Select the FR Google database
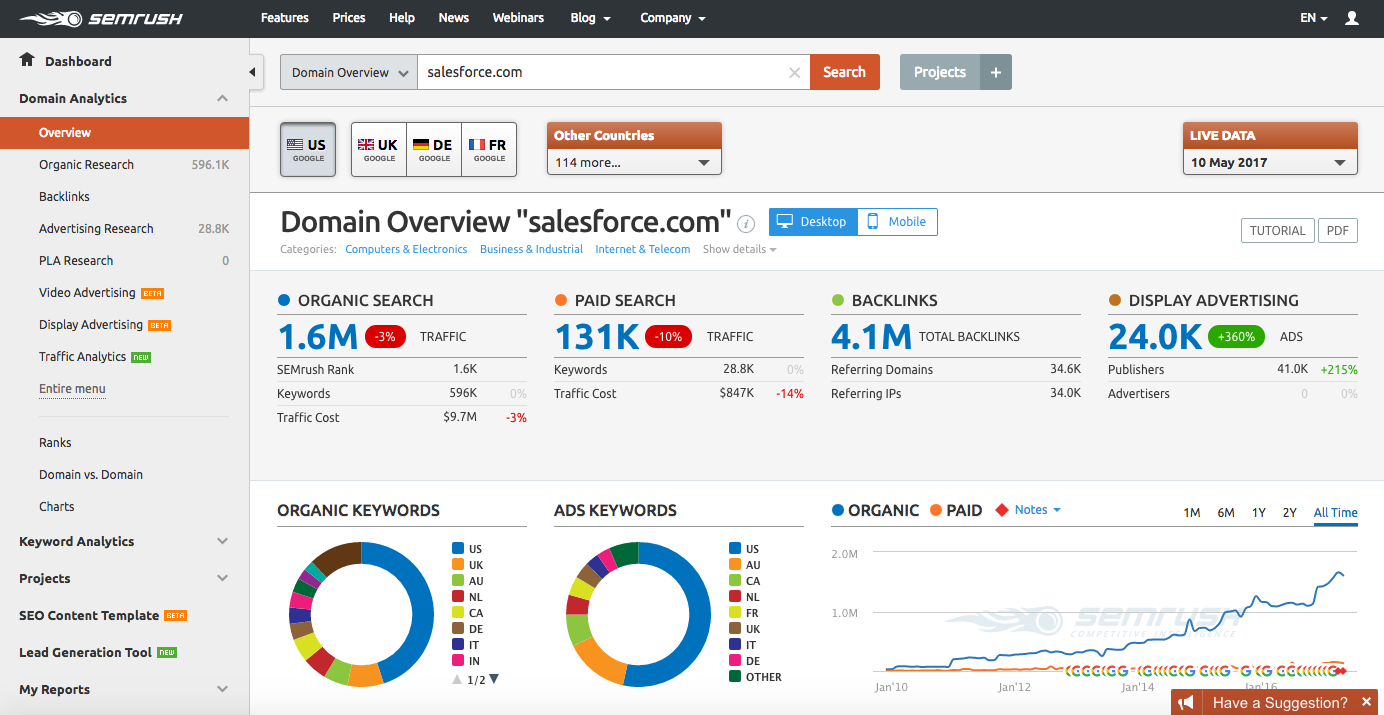Image resolution: width=1384 pixels, height=715 pixels. tap(489, 149)
